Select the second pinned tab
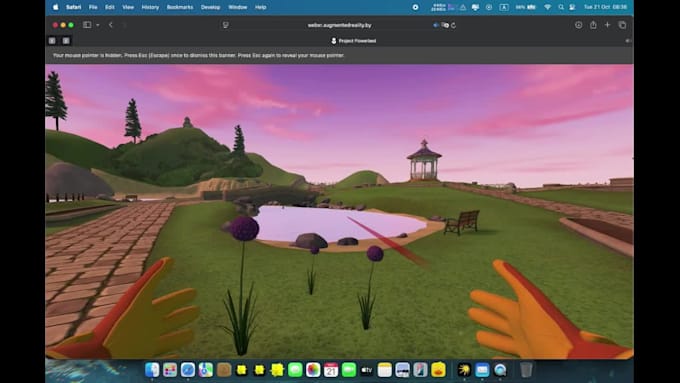 tap(66, 41)
